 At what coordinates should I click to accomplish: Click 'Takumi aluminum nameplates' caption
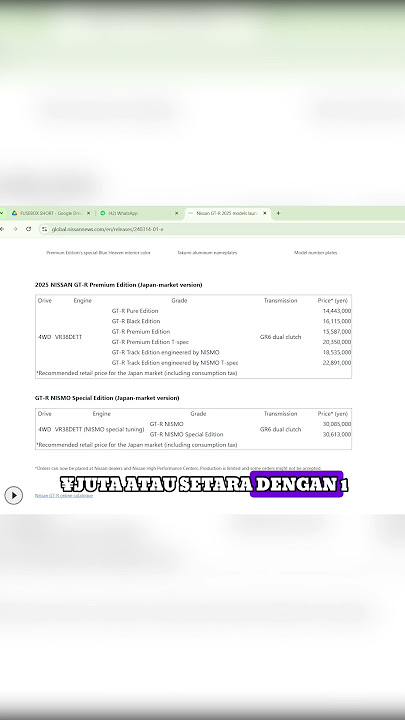pyautogui.click(x=207, y=253)
